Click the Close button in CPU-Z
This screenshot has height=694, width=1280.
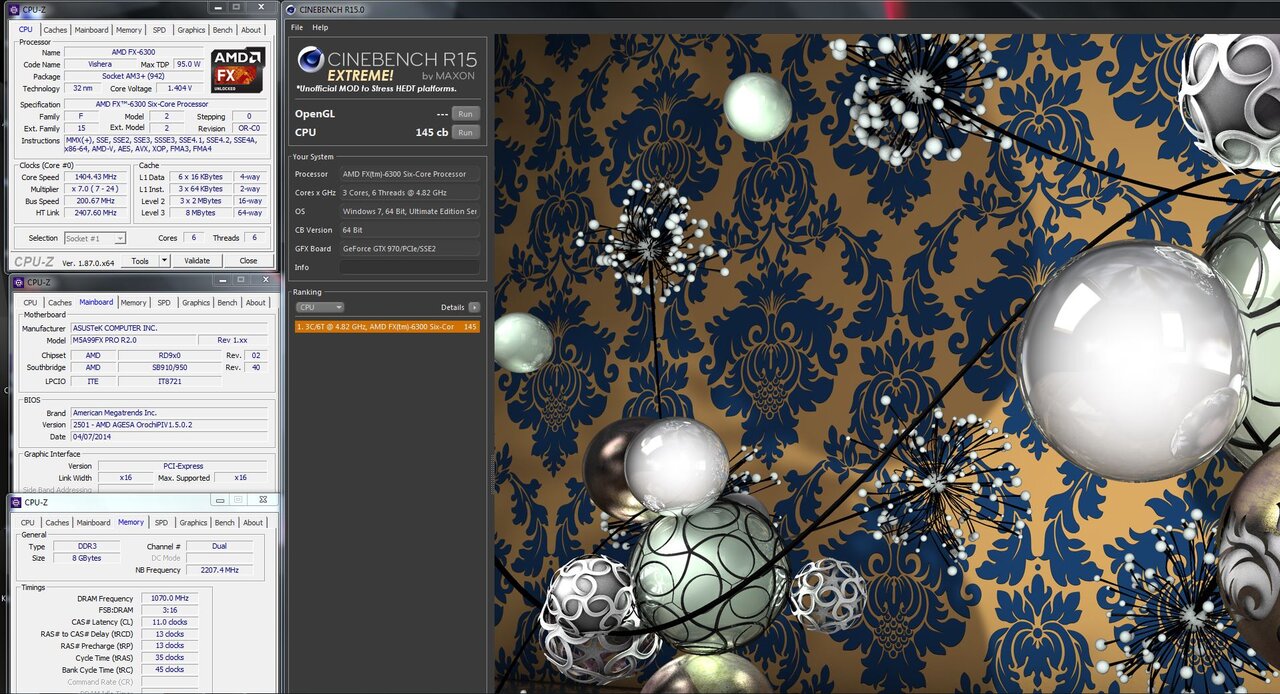coord(248,261)
